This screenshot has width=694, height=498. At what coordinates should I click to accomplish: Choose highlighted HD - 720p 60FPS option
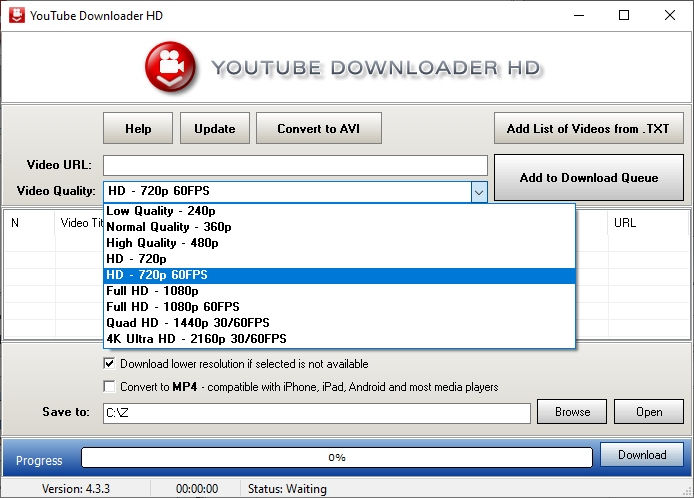[x=339, y=275]
